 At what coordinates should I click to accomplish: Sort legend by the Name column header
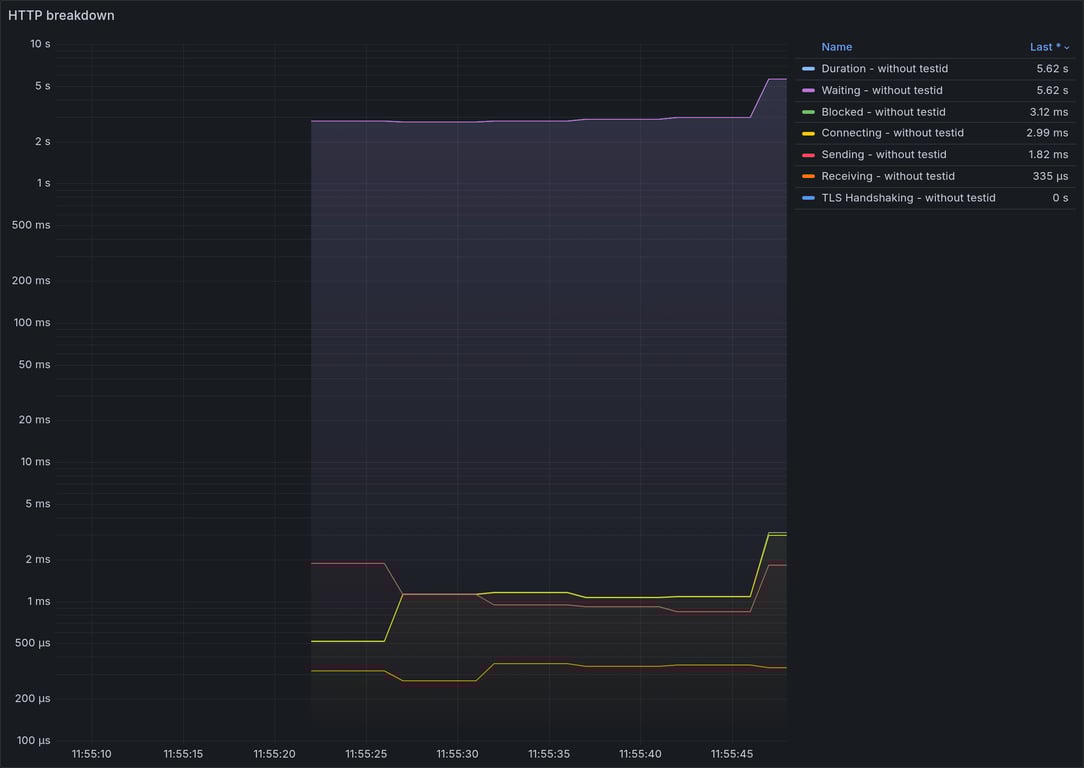pyautogui.click(x=837, y=47)
